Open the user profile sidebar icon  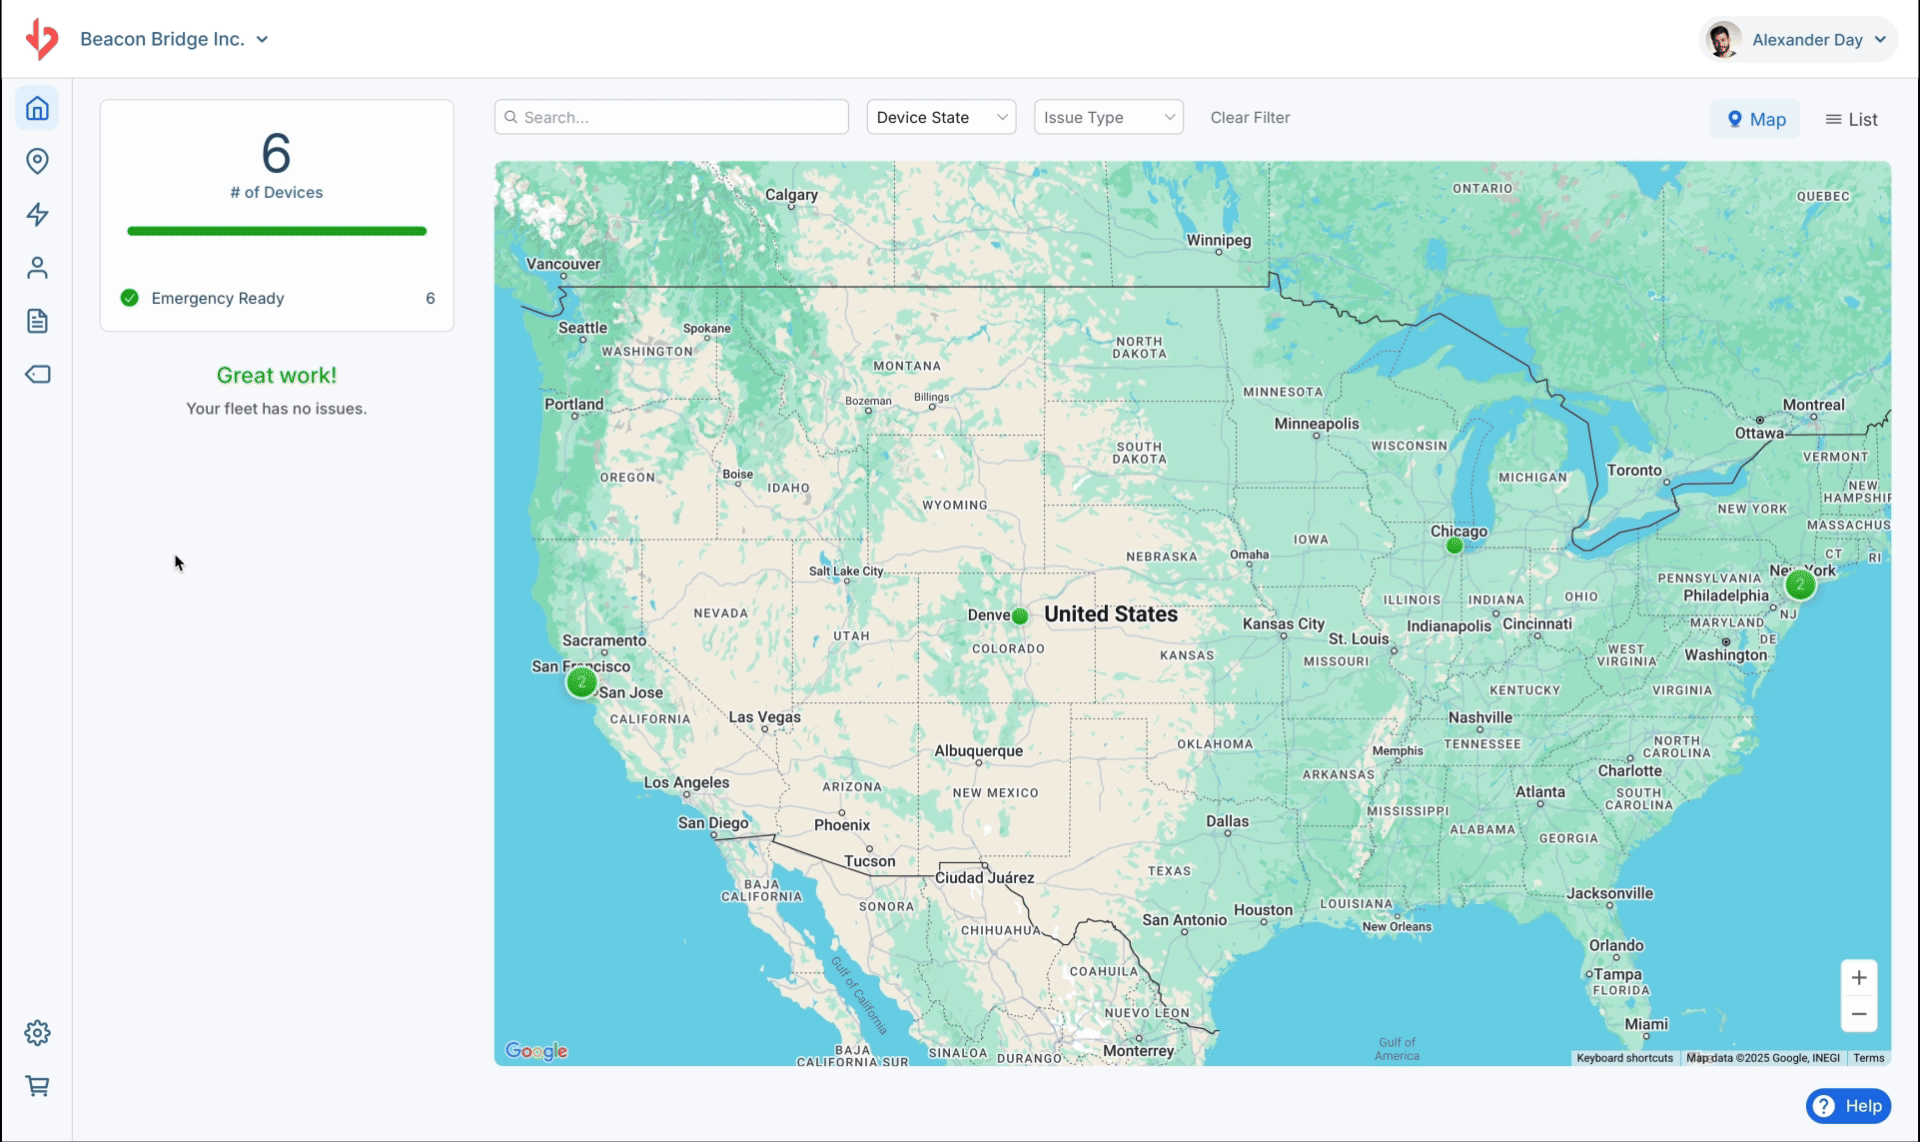coord(37,268)
